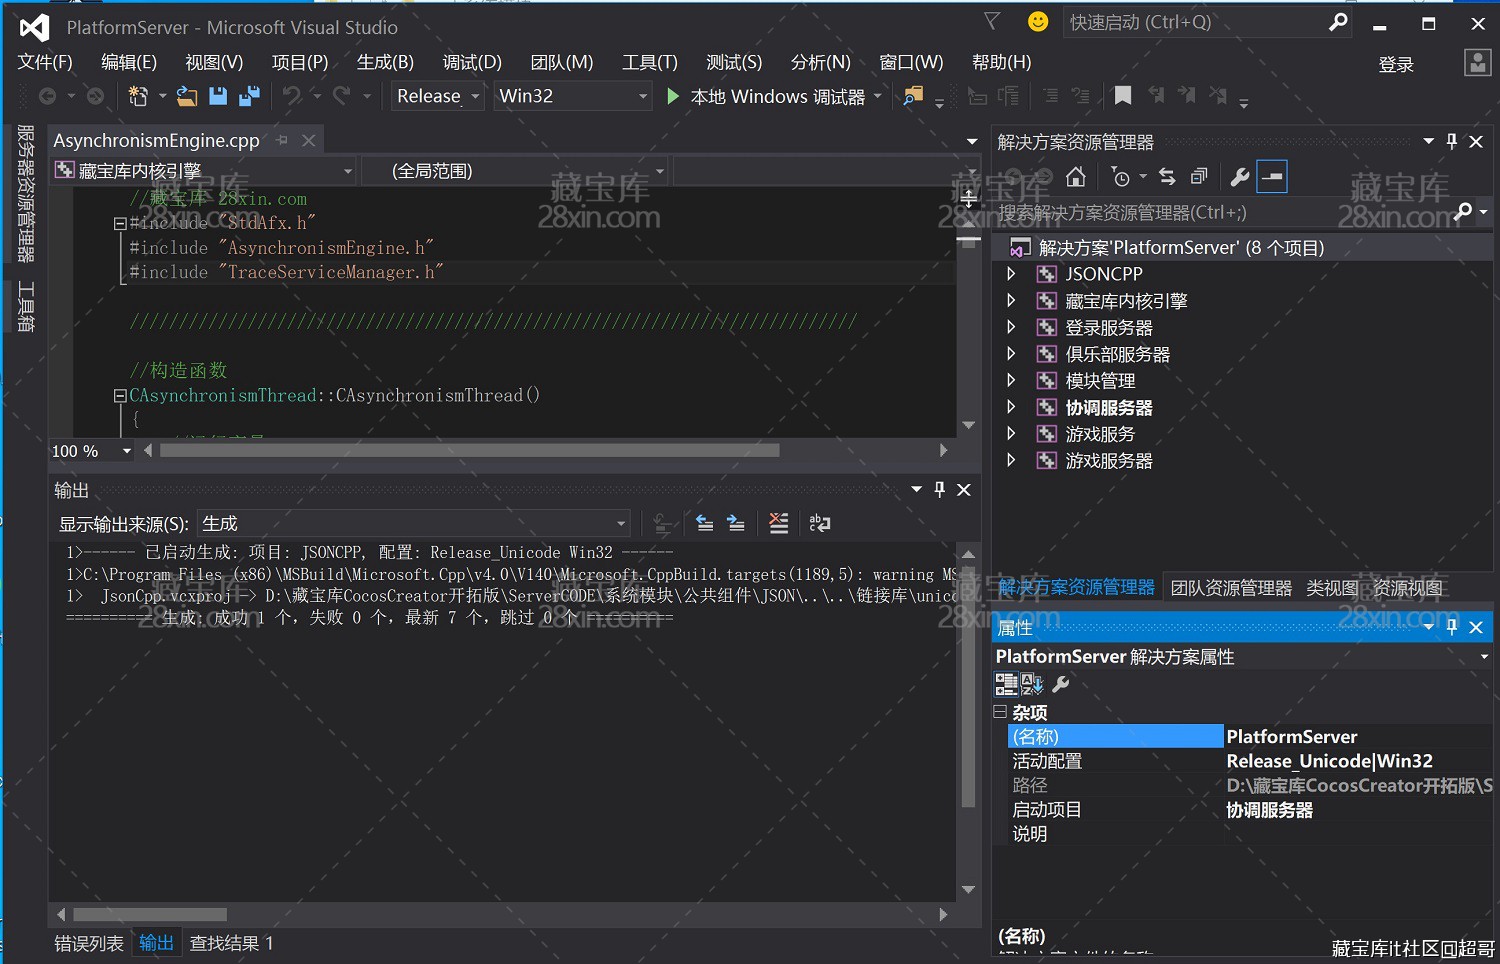Click the Undo arrow icon
1500x964 pixels.
(292, 96)
